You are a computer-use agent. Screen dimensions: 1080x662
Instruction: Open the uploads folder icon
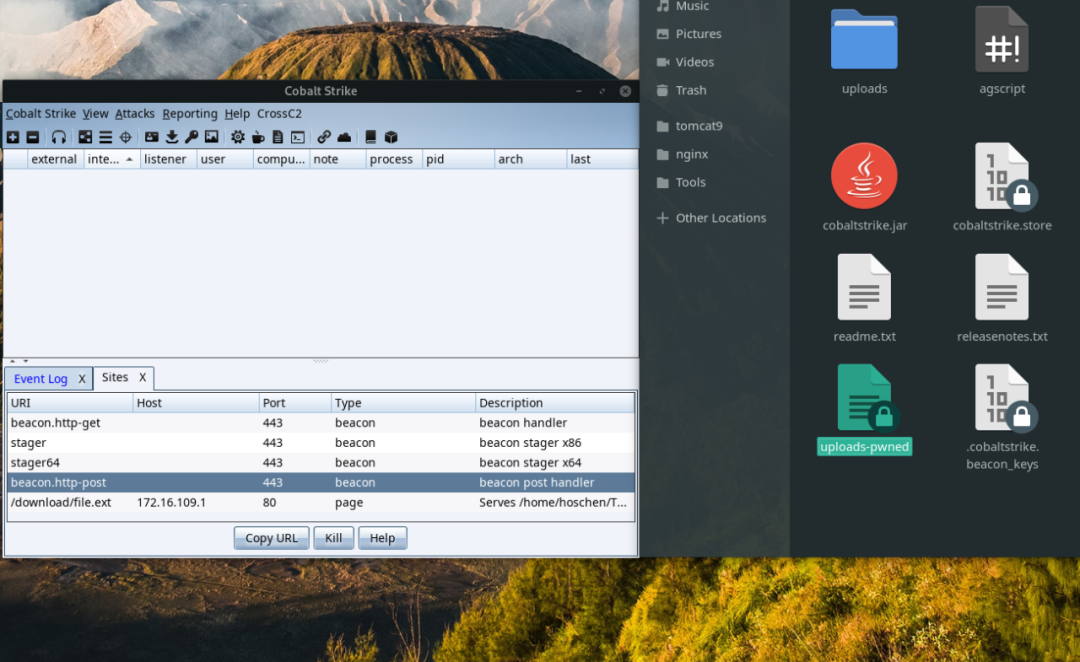[864, 40]
